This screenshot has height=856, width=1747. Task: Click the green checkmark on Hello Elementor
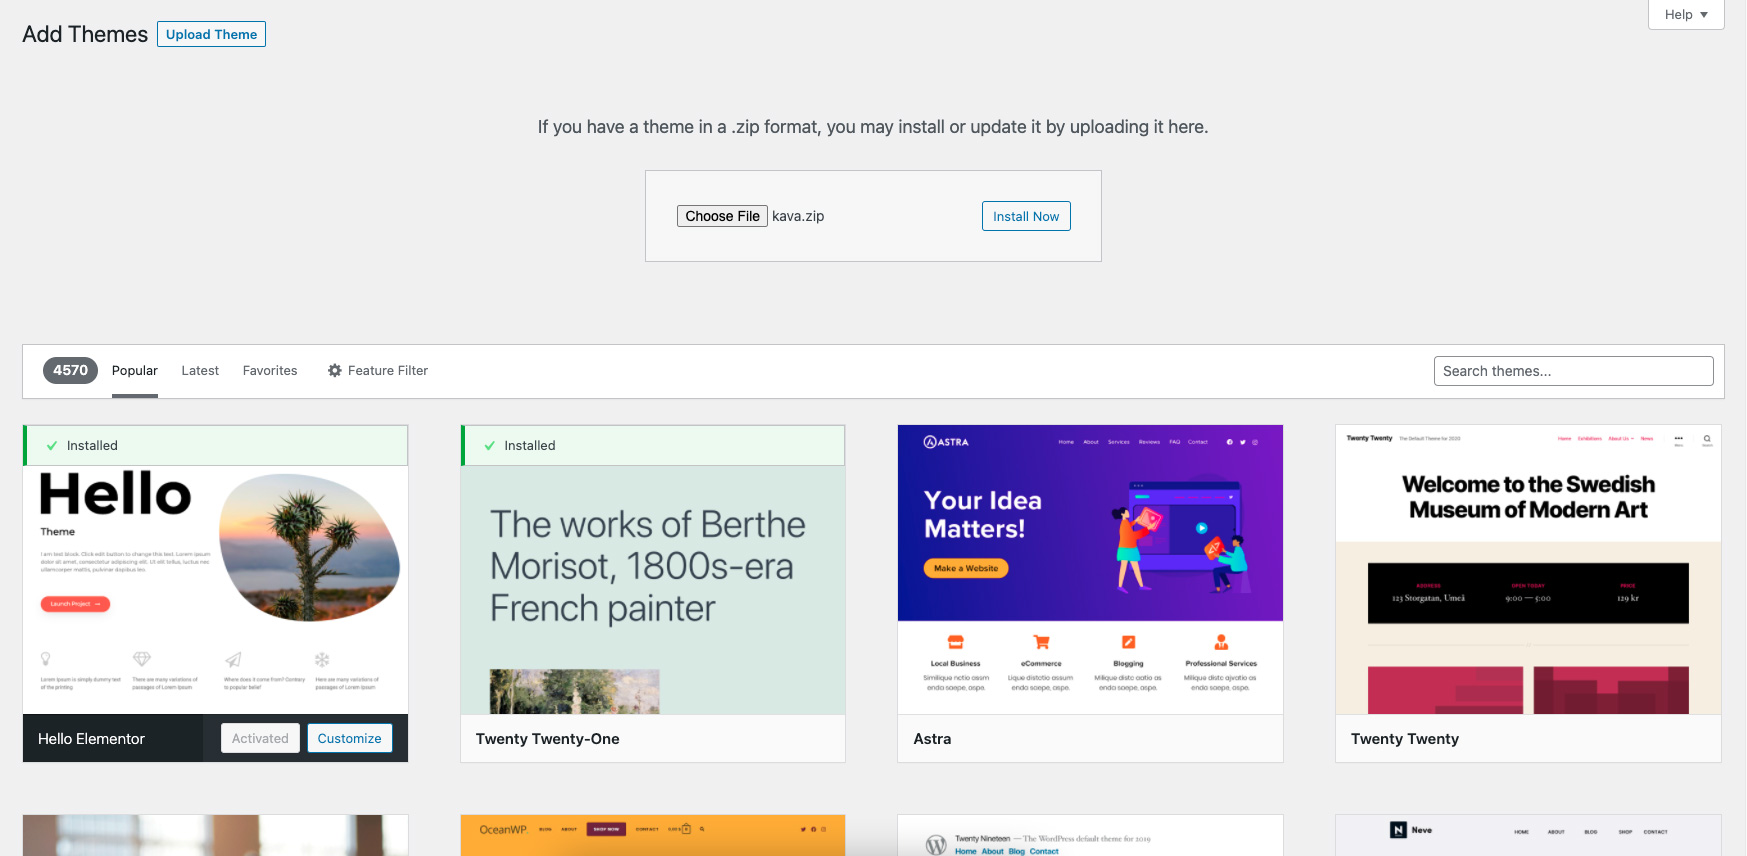click(x=52, y=446)
